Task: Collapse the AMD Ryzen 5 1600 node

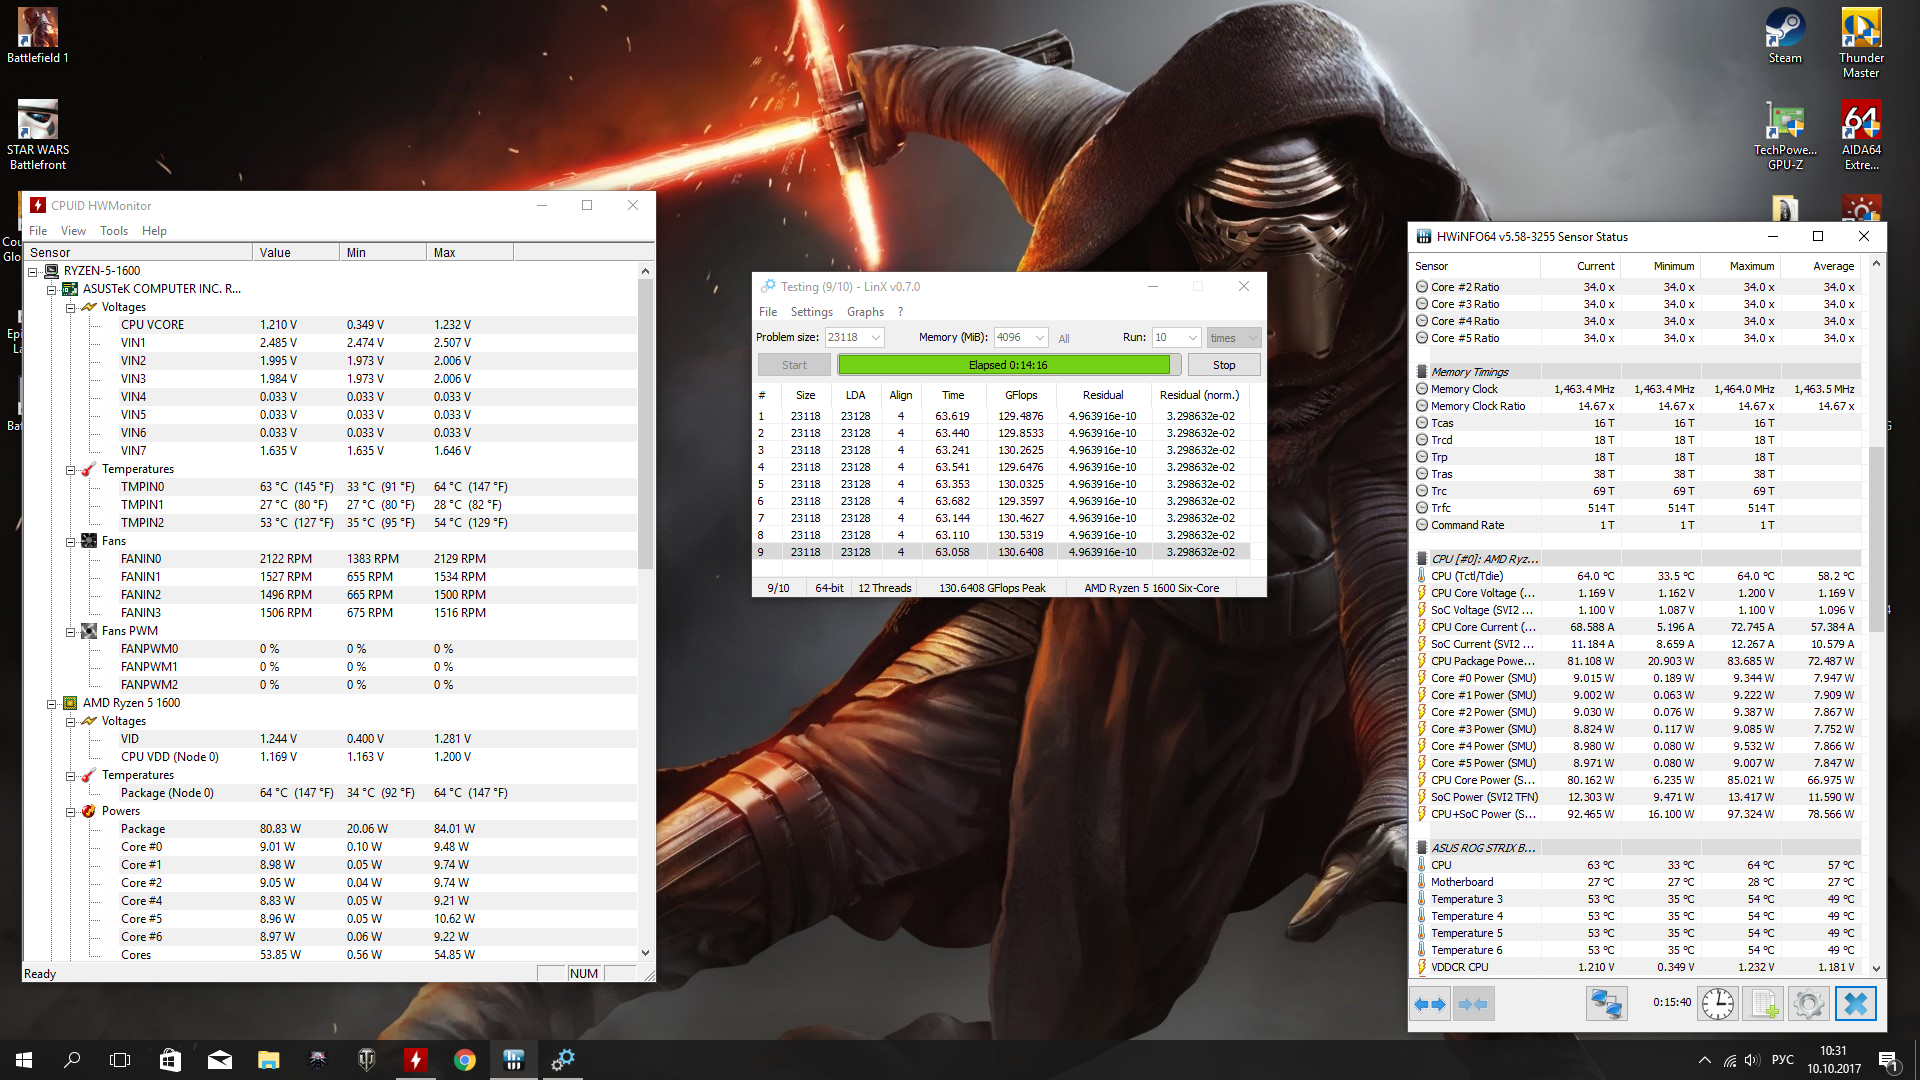Action: tap(51, 703)
